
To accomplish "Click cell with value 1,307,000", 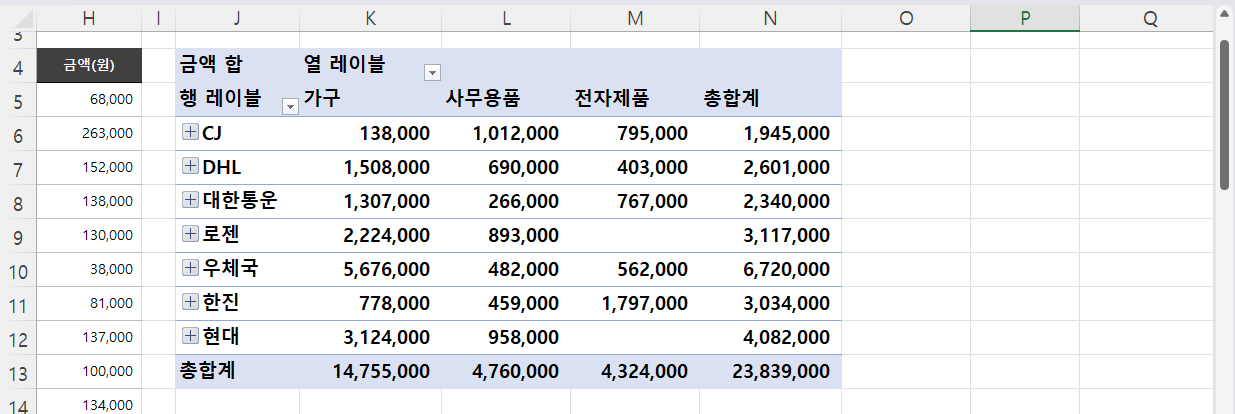I will tap(371, 201).
